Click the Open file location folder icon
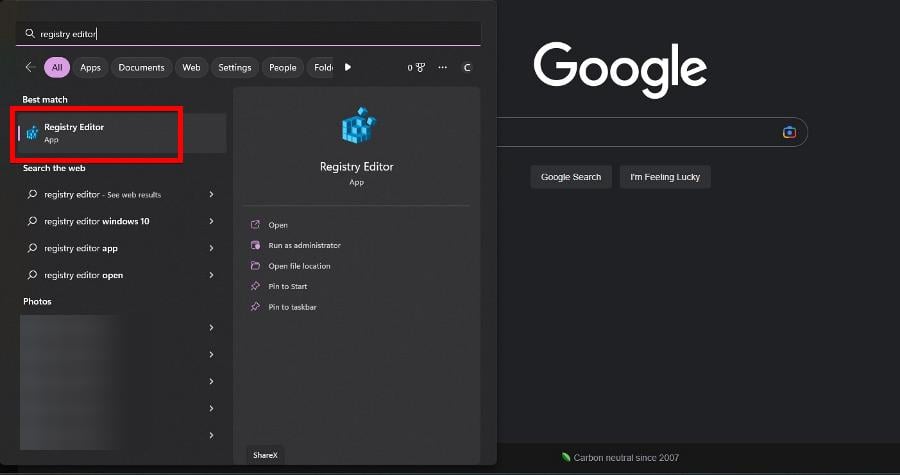900x475 pixels. 255,266
